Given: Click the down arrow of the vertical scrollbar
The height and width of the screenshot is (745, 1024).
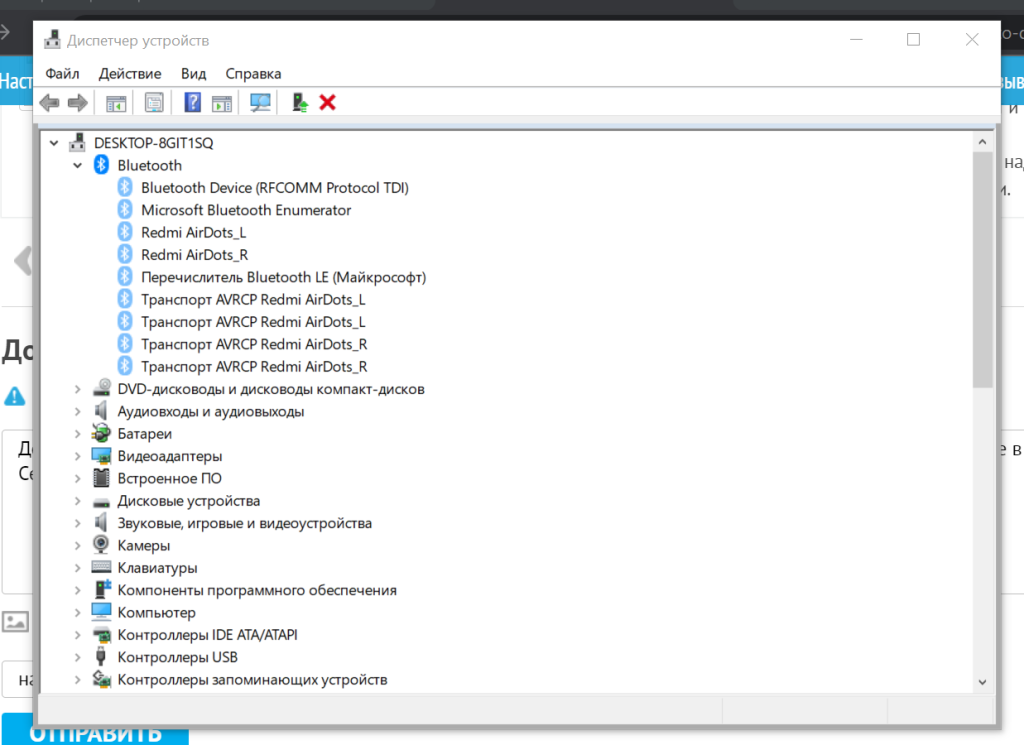Looking at the screenshot, I should point(982,680).
